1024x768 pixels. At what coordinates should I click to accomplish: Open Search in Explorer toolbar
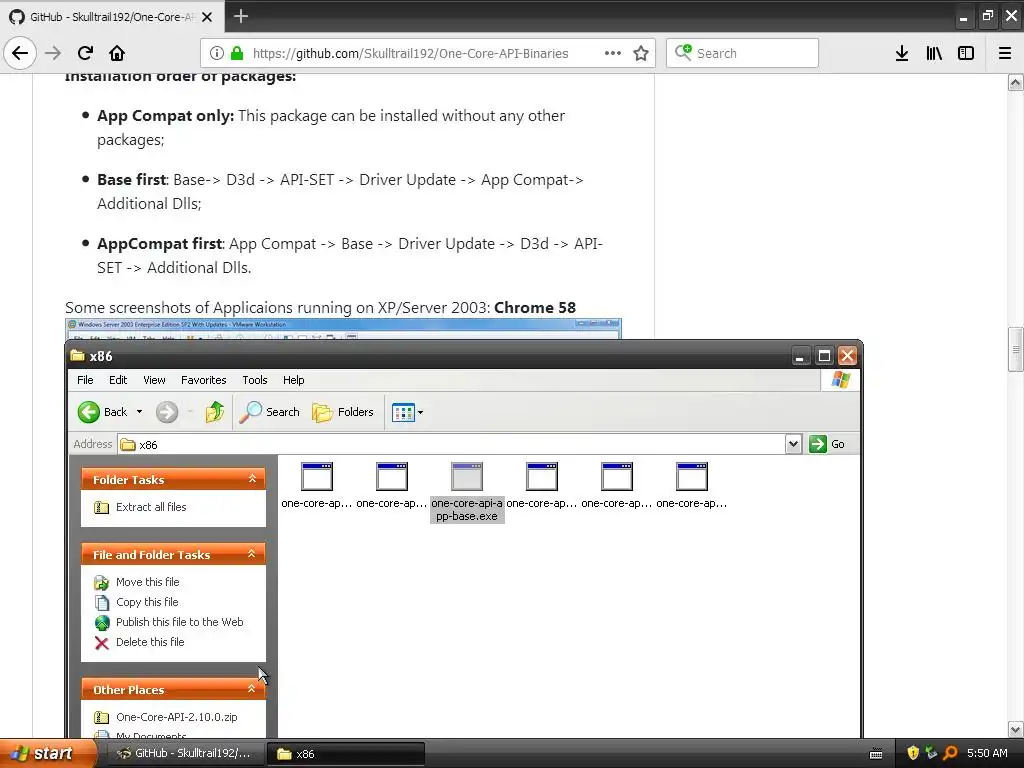[x=269, y=412]
